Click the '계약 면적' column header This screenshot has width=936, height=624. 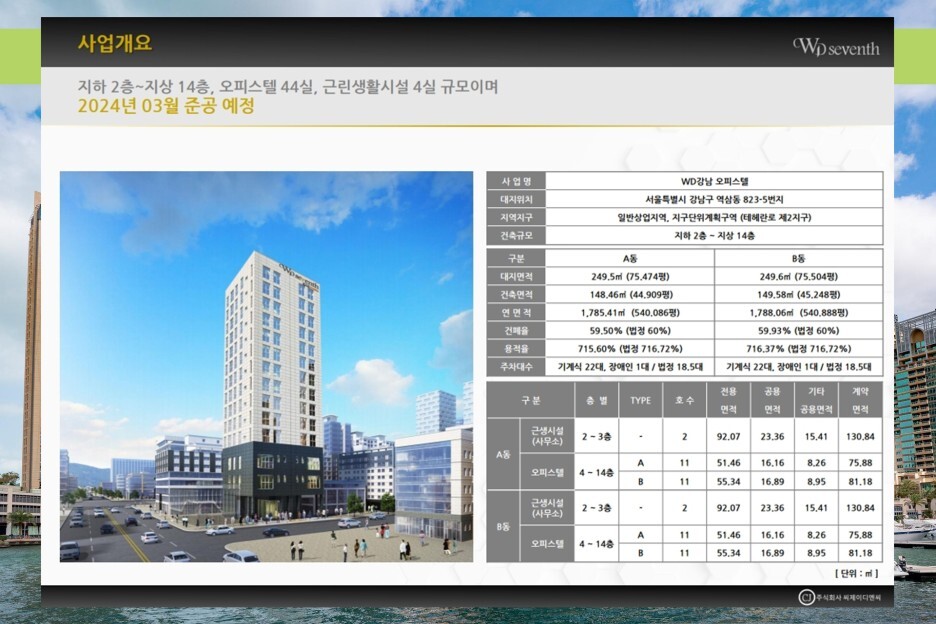[x=860, y=400]
